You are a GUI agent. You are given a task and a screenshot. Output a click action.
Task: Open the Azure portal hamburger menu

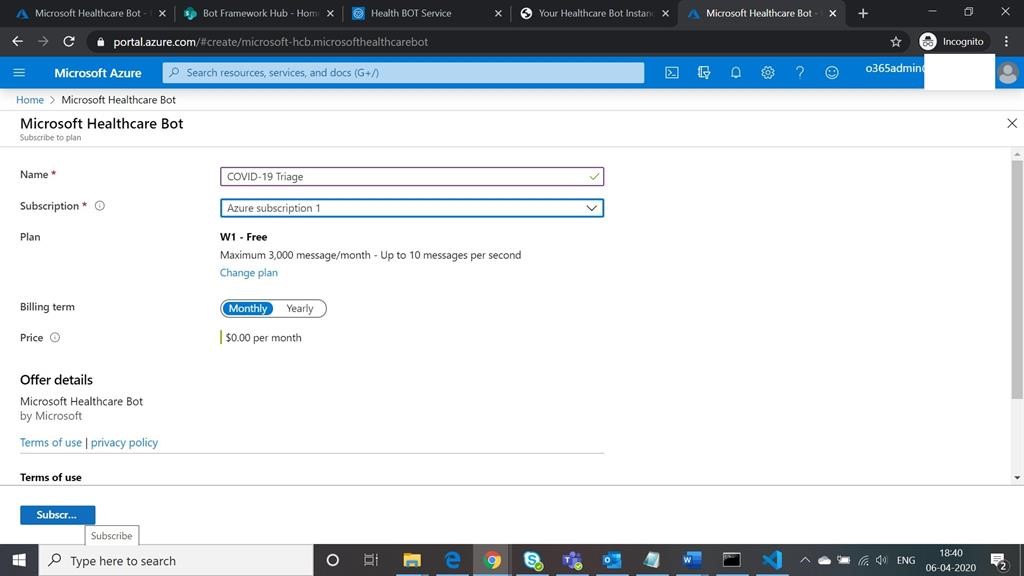[x=19, y=72]
